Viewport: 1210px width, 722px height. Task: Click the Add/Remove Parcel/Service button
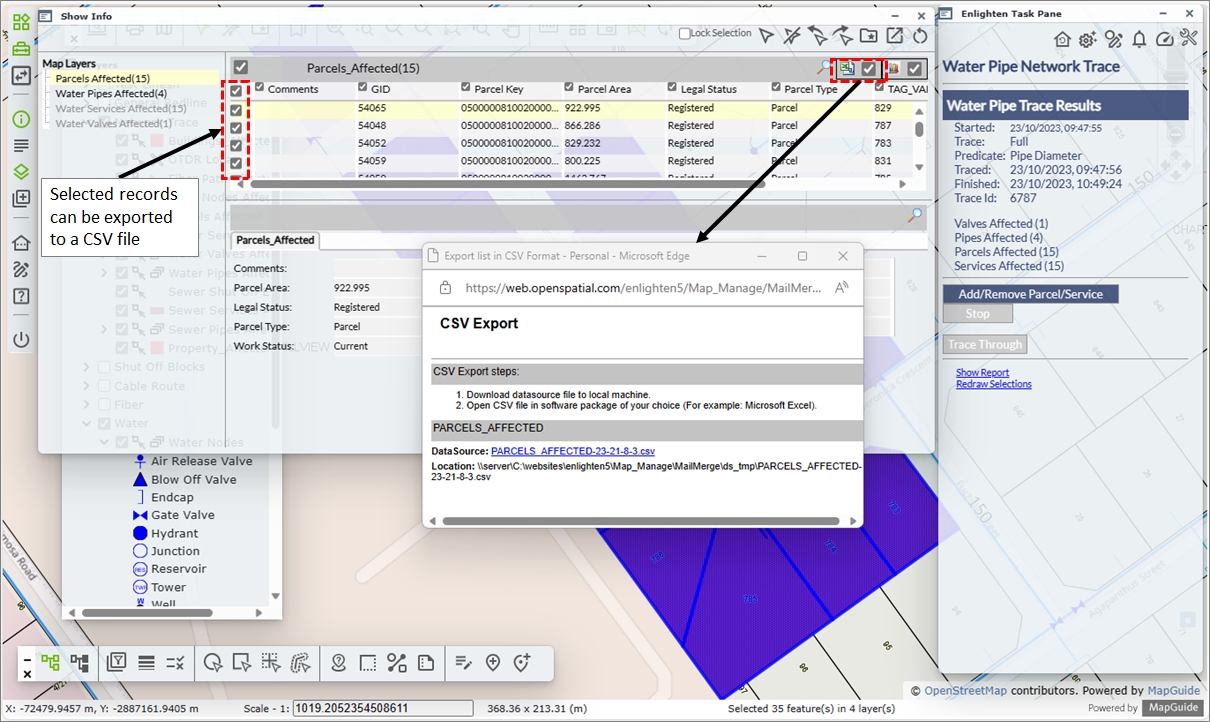pos(1030,294)
